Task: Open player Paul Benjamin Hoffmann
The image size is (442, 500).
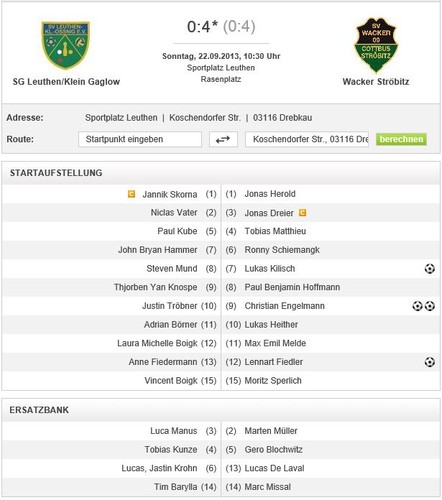Action: [x=292, y=287]
